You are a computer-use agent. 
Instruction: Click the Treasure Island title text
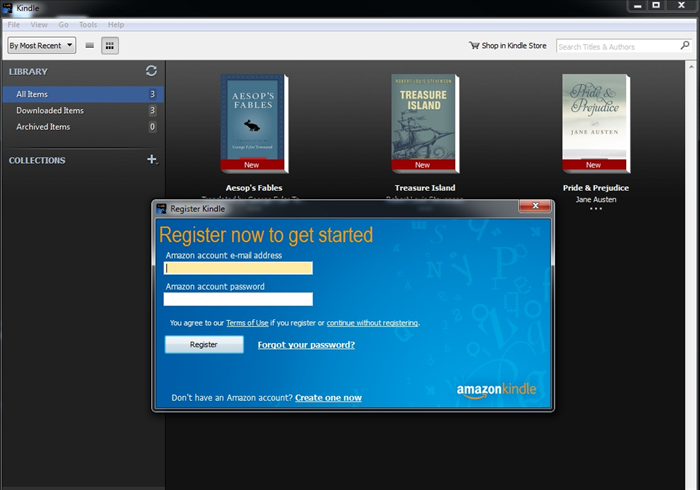[425, 188]
